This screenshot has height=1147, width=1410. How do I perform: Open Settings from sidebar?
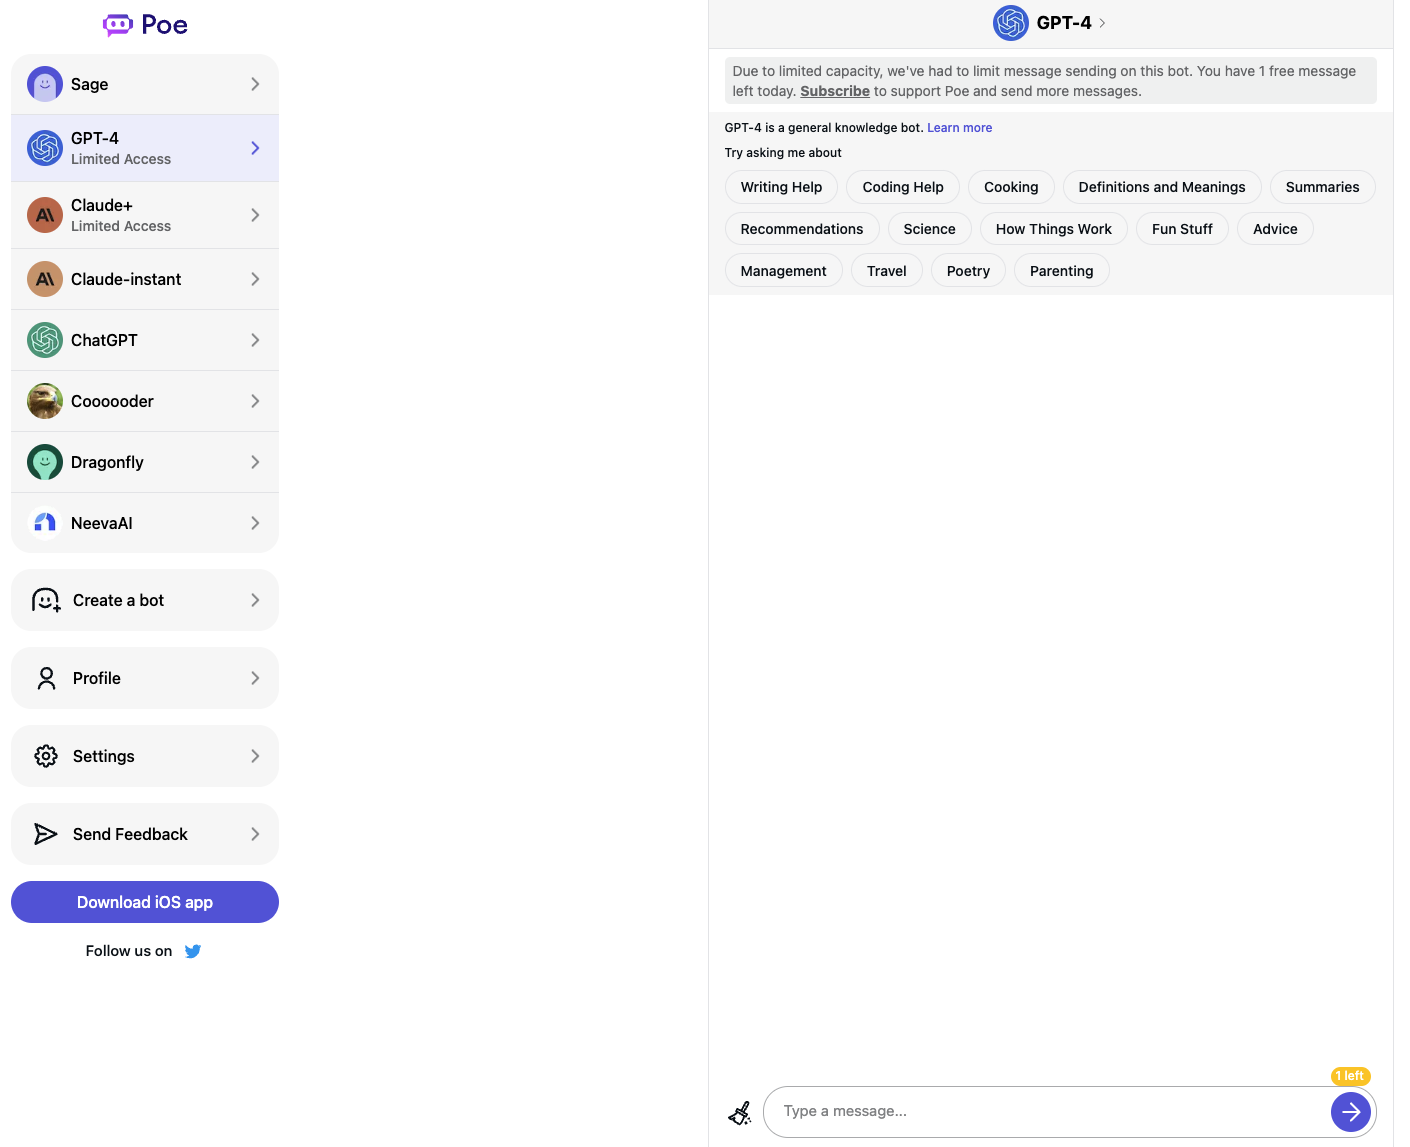coord(145,756)
